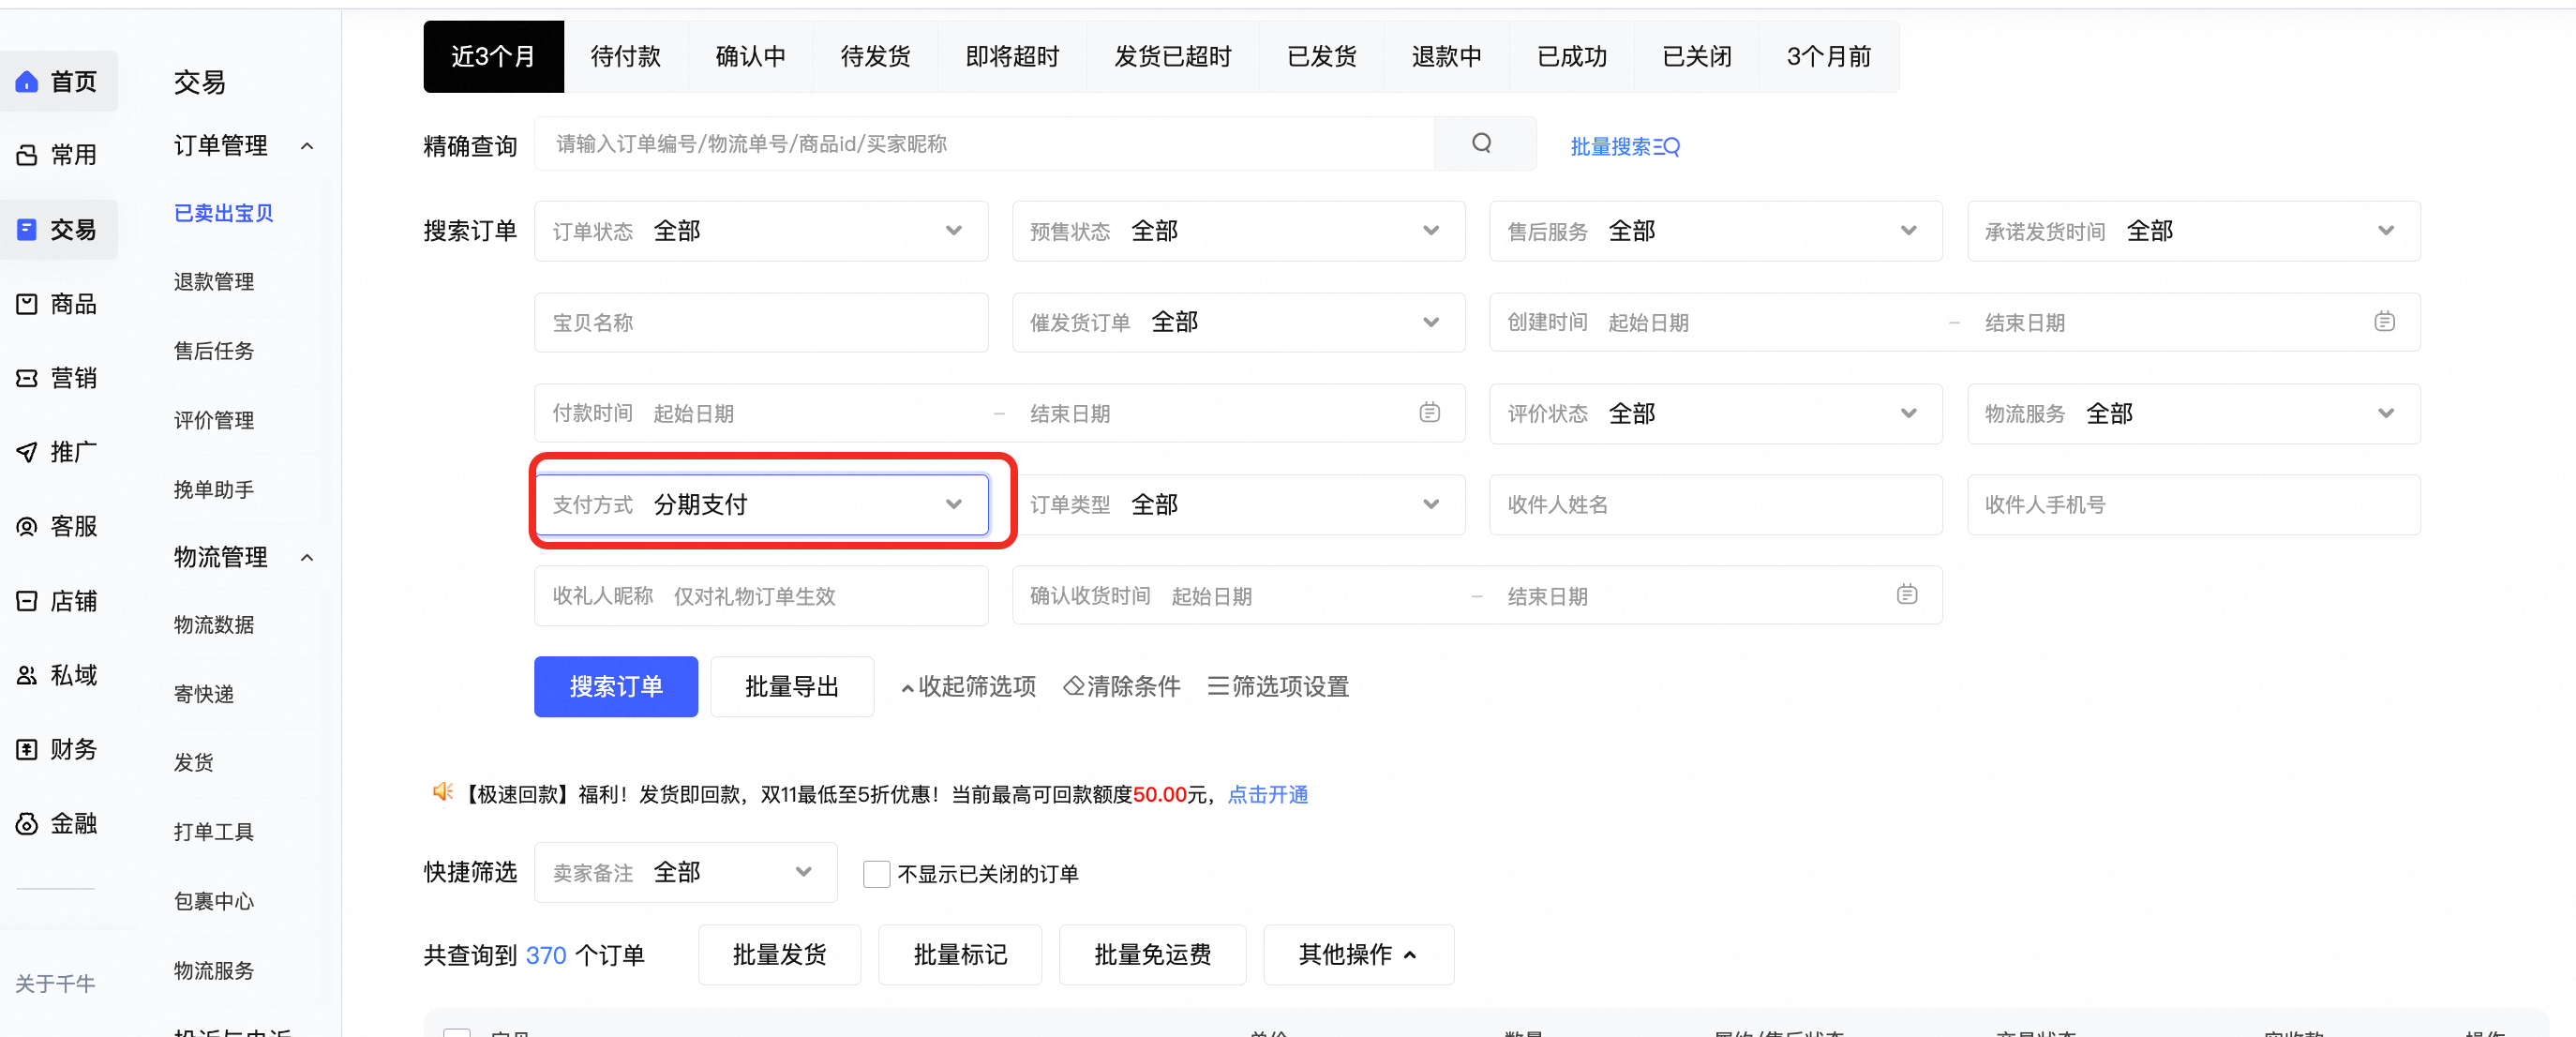
Task: Click the 批量免运费 button
Action: [1153, 955]
